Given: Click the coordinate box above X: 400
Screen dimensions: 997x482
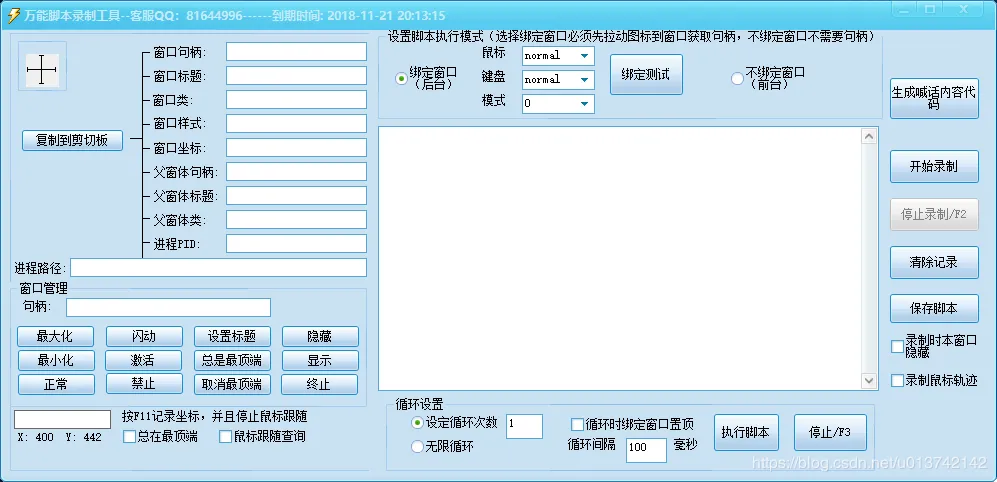Looking at the screenshot, I should tap(62, 420).
